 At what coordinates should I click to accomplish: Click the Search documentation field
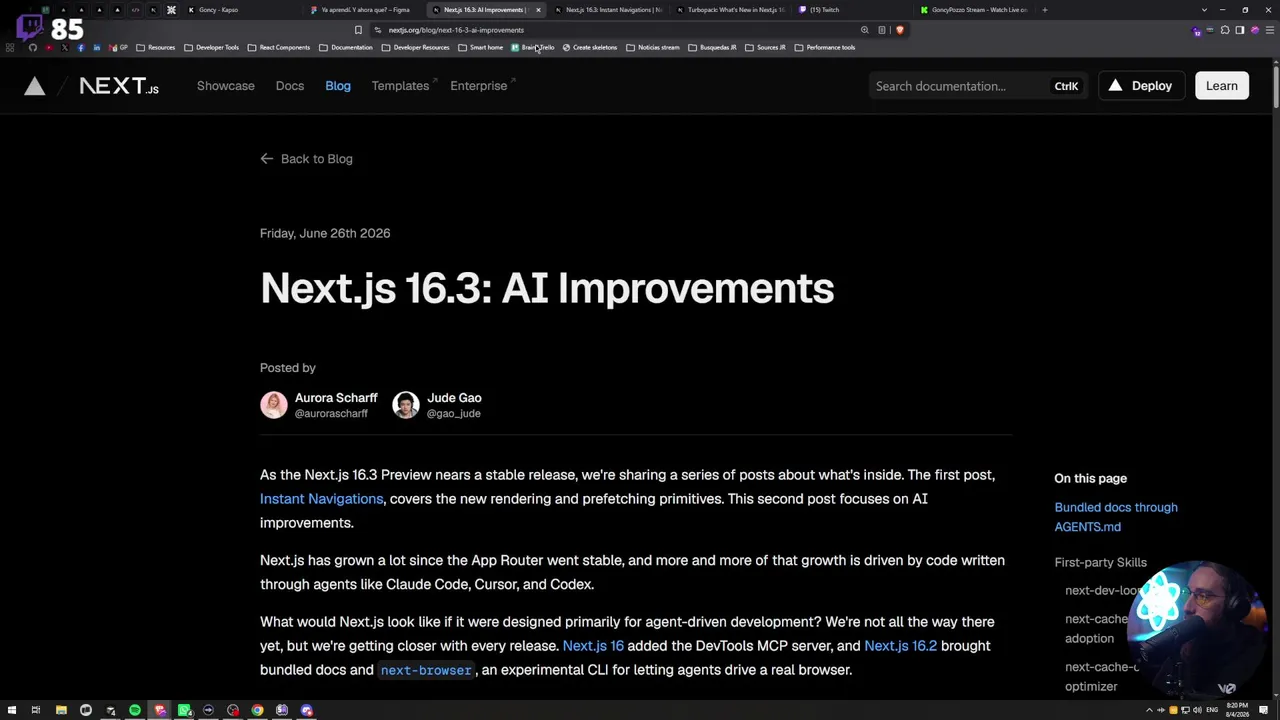click(x=977, y=86)
